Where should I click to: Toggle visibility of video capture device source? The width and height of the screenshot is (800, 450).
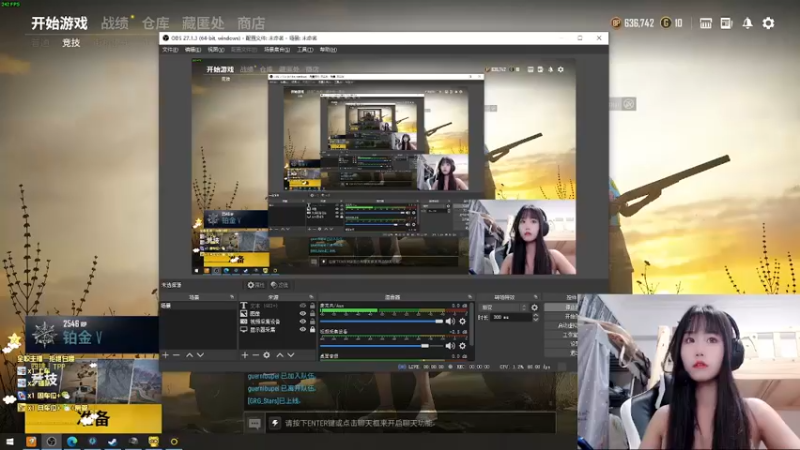click(303, 321)
